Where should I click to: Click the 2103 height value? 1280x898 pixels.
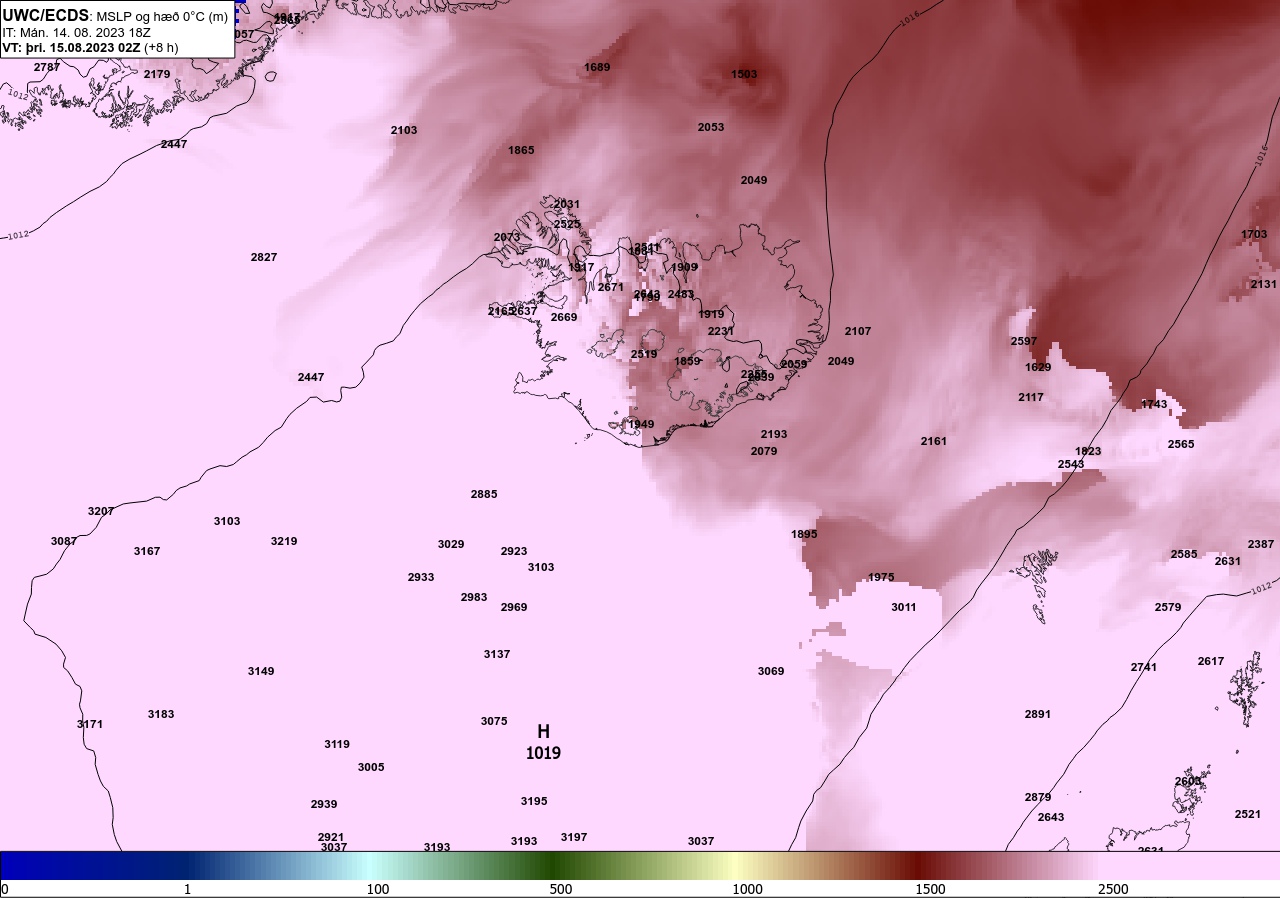404,130
